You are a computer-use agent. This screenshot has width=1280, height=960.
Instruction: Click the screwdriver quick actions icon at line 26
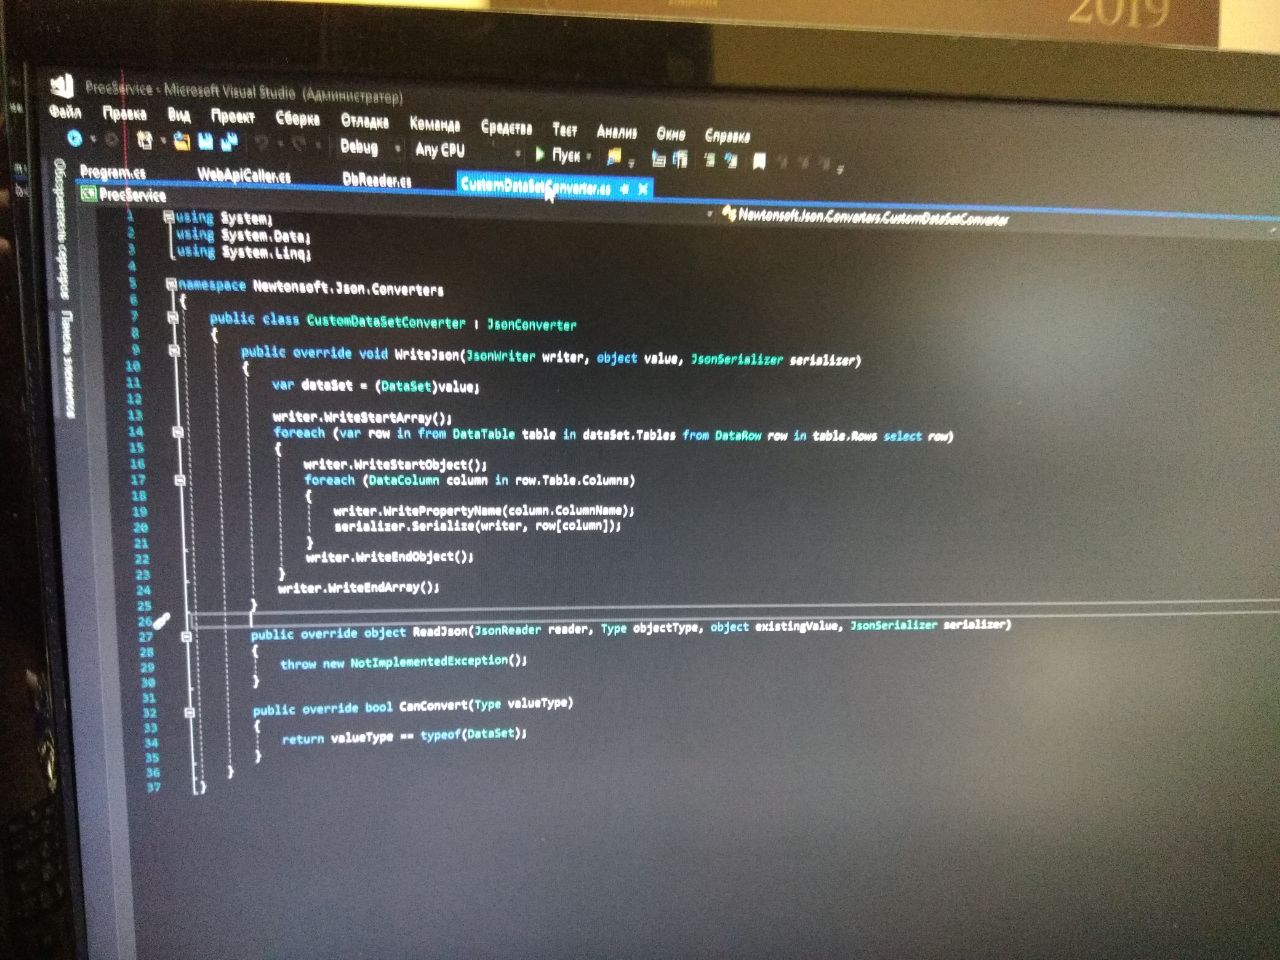[161, 622]
